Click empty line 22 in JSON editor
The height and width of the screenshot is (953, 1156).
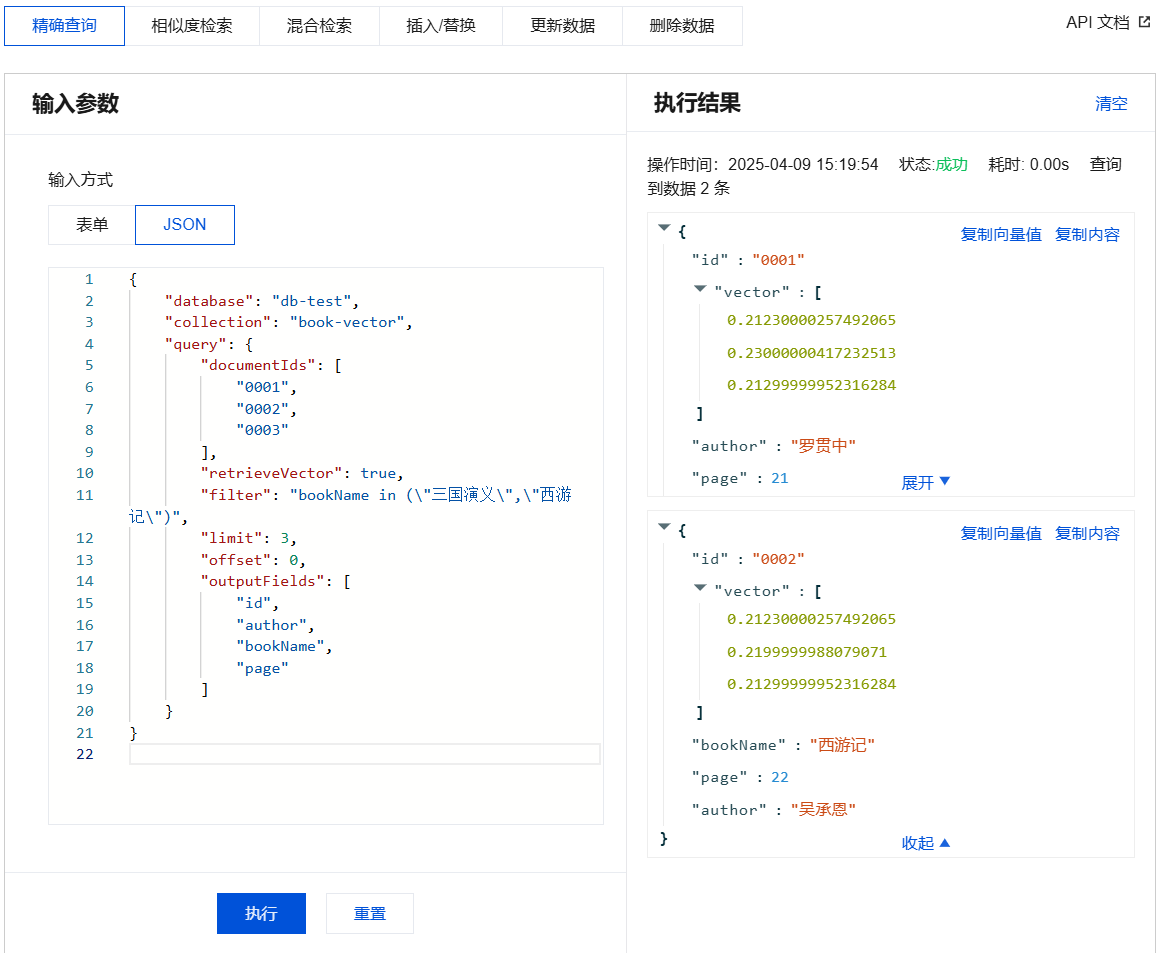pos(364,754)
